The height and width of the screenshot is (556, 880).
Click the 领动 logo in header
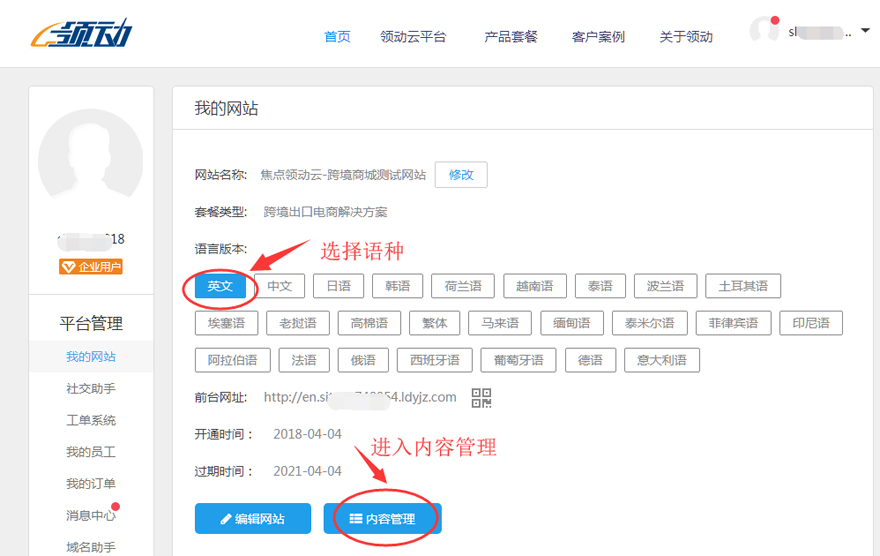[81, 35]
